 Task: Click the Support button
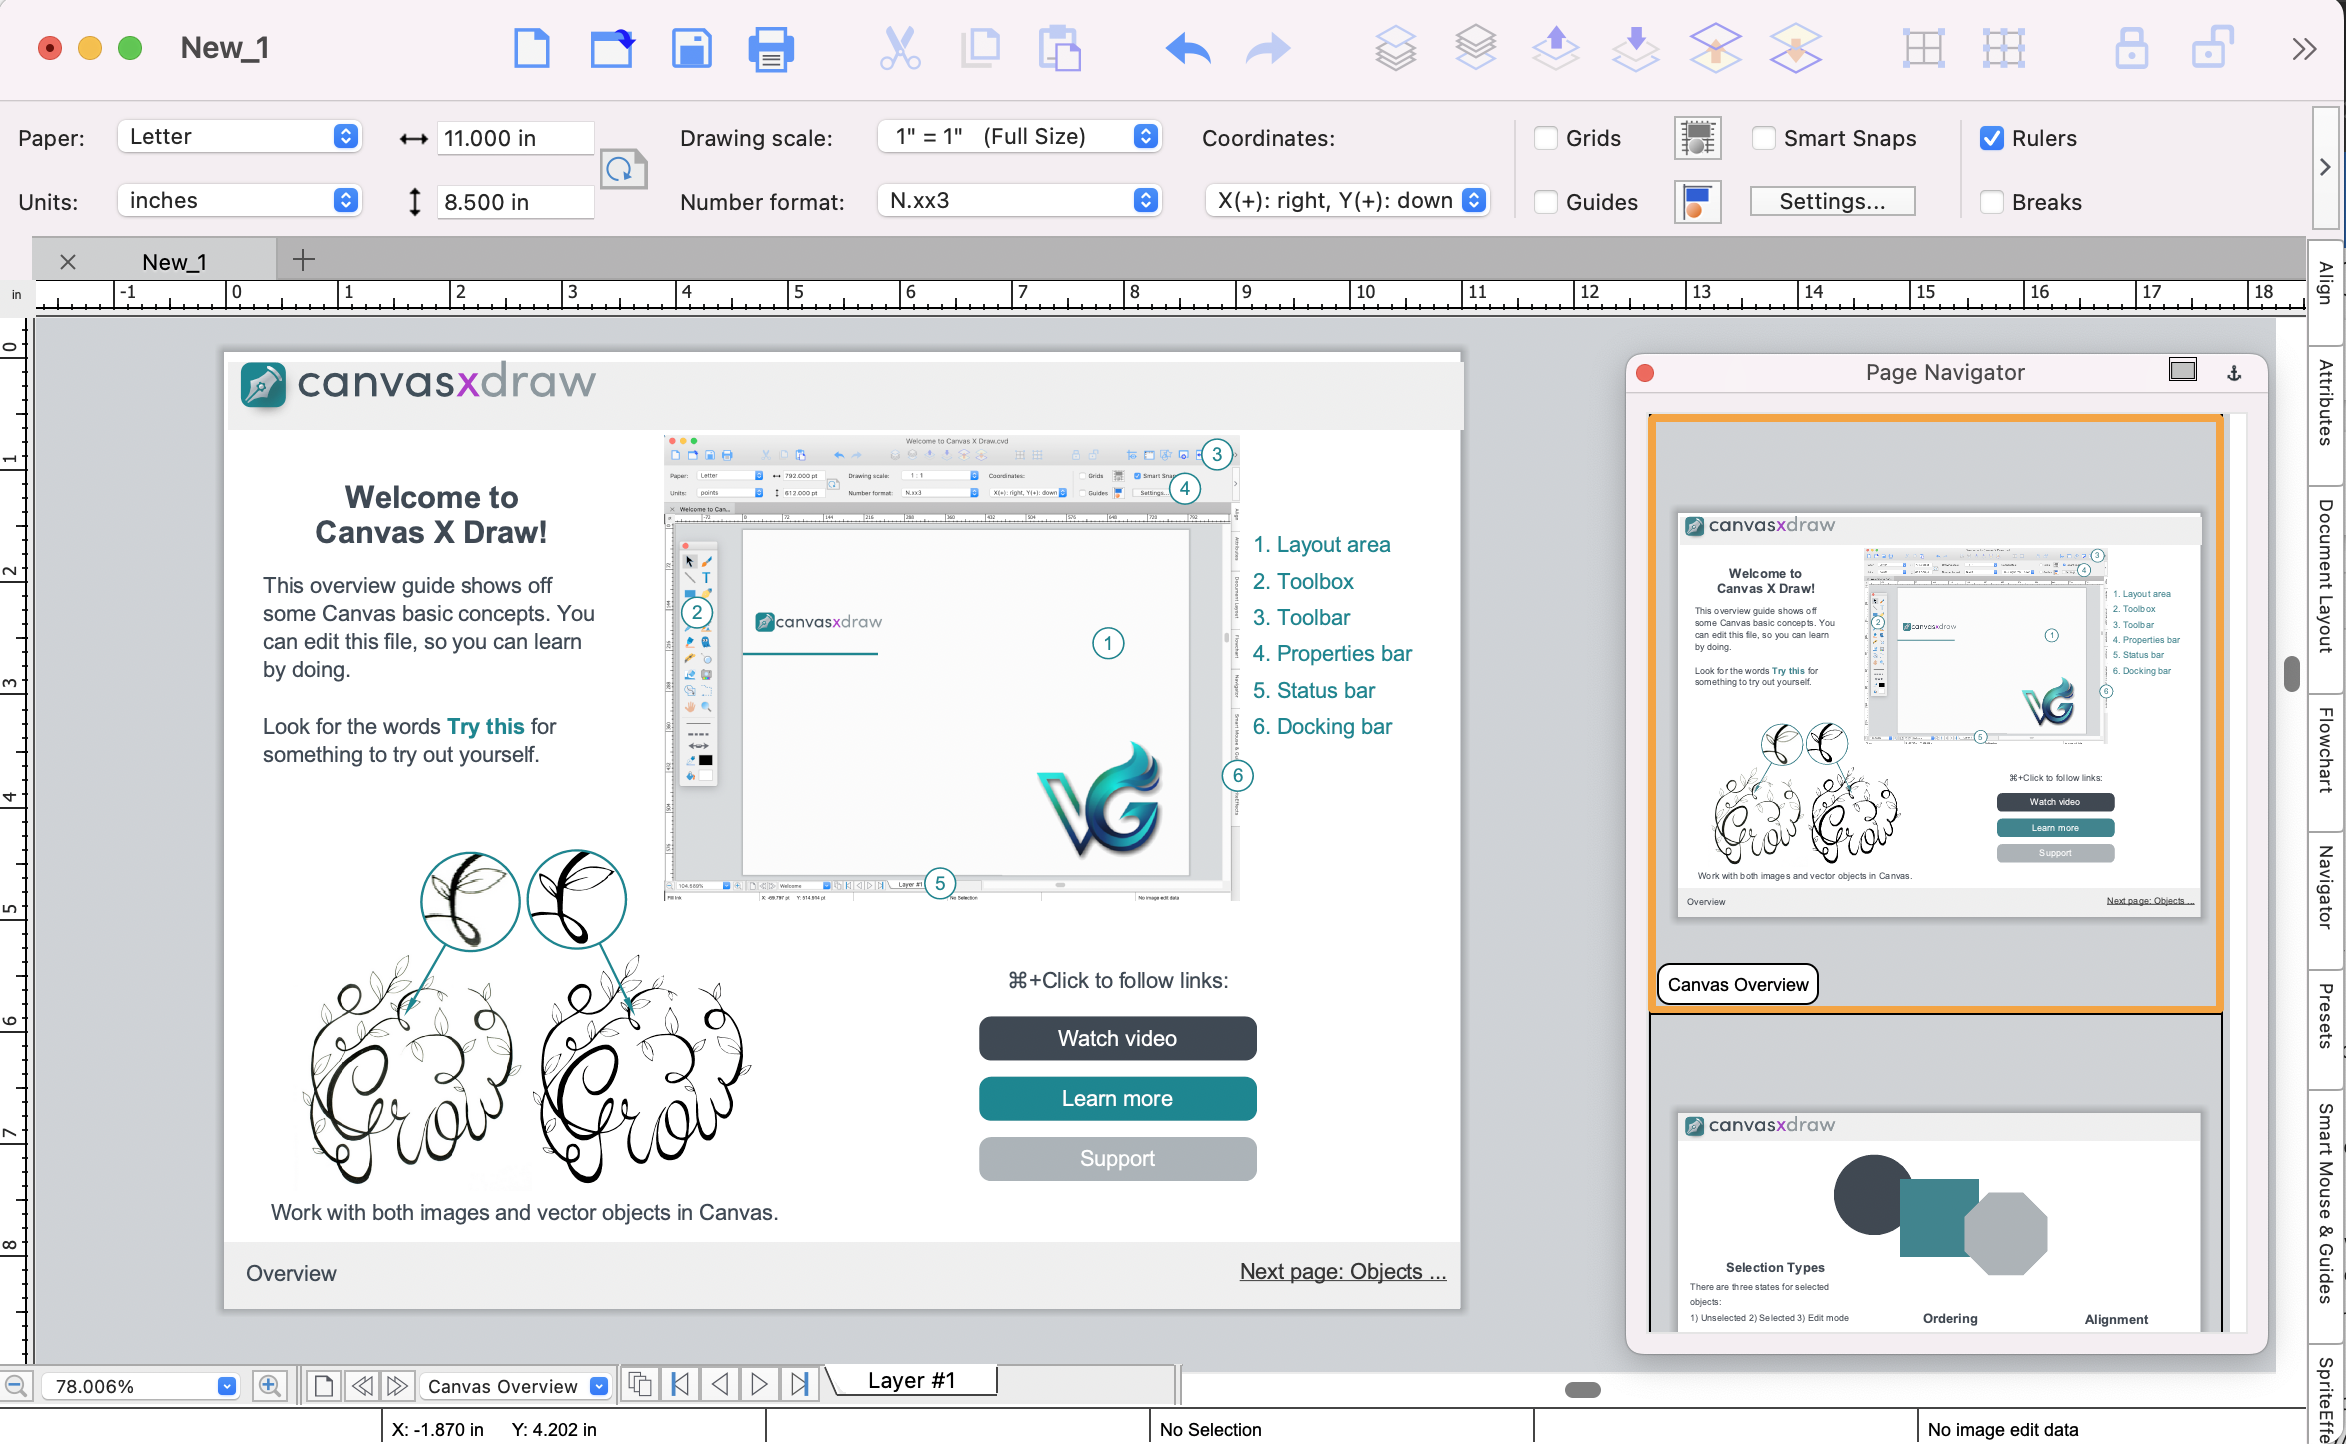(1117, 1158)
